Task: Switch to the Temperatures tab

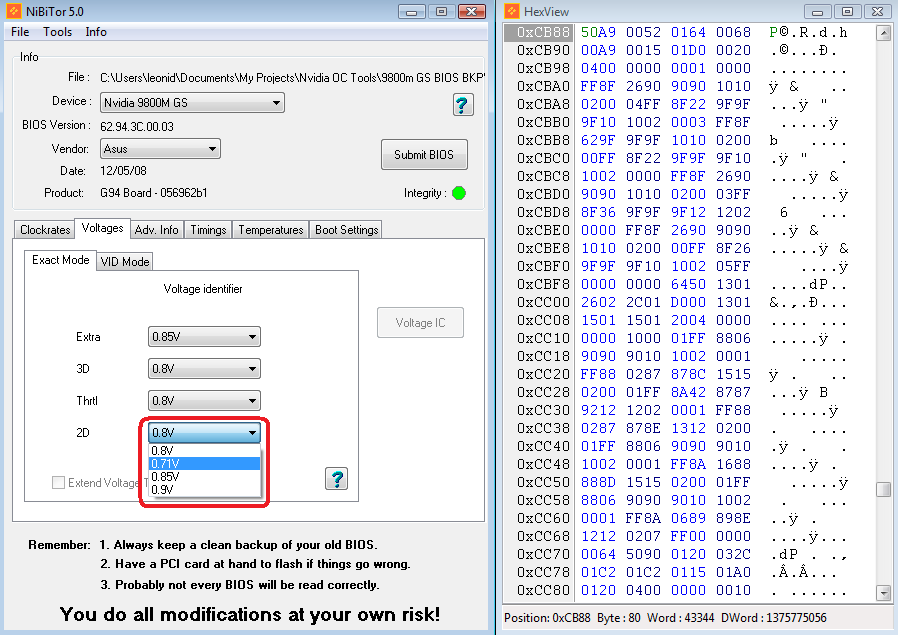Action: (271, 230)
